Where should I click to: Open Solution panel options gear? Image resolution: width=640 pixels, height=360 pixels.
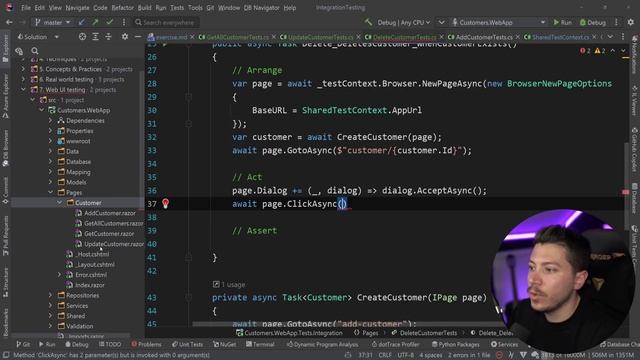tap(125, 37)
